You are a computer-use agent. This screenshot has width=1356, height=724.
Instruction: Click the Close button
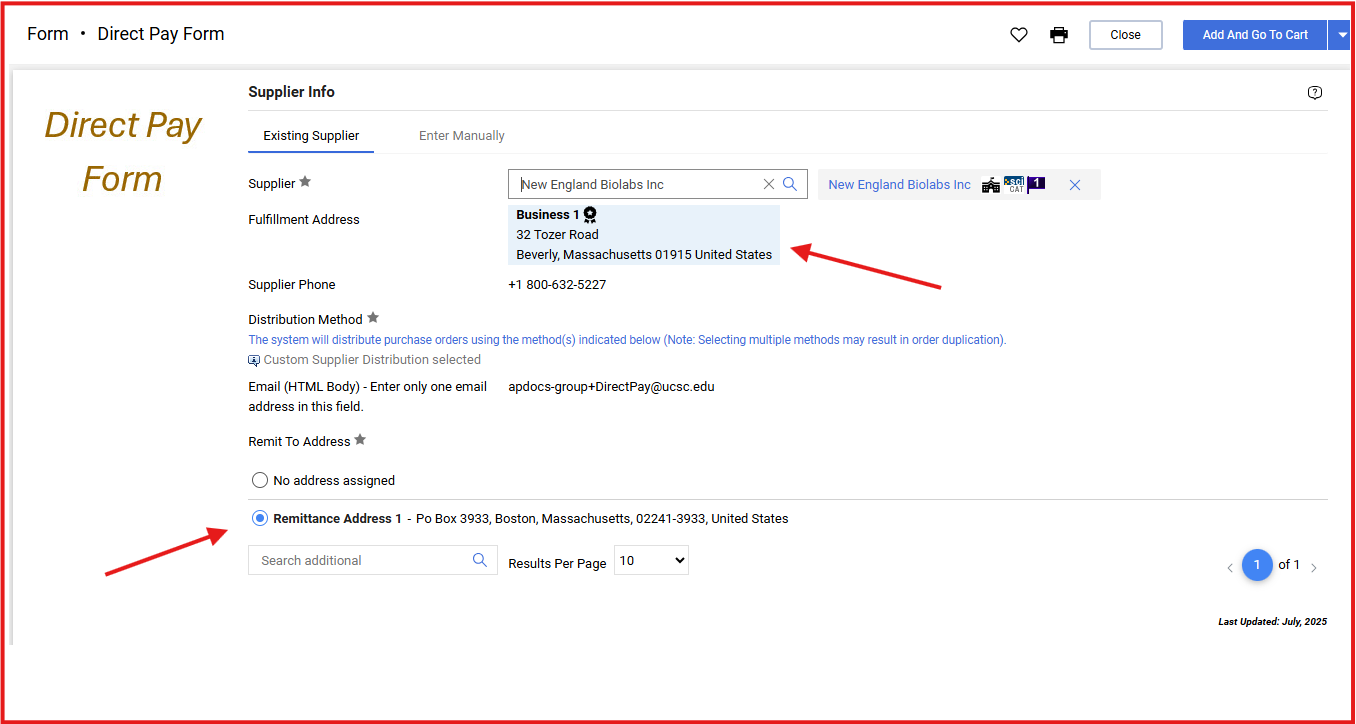1125,35
